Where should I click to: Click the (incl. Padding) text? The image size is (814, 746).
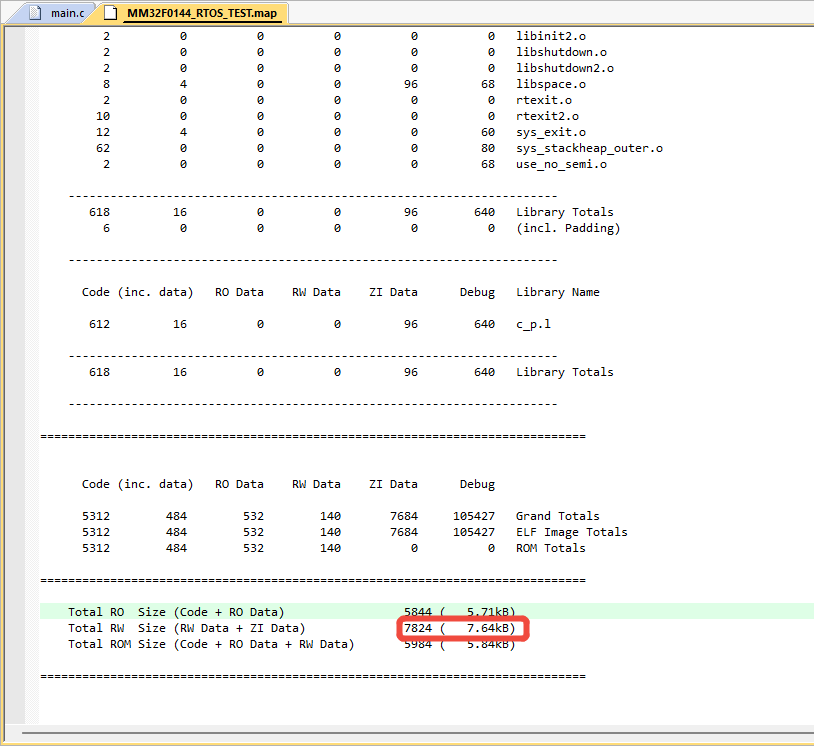568,228
